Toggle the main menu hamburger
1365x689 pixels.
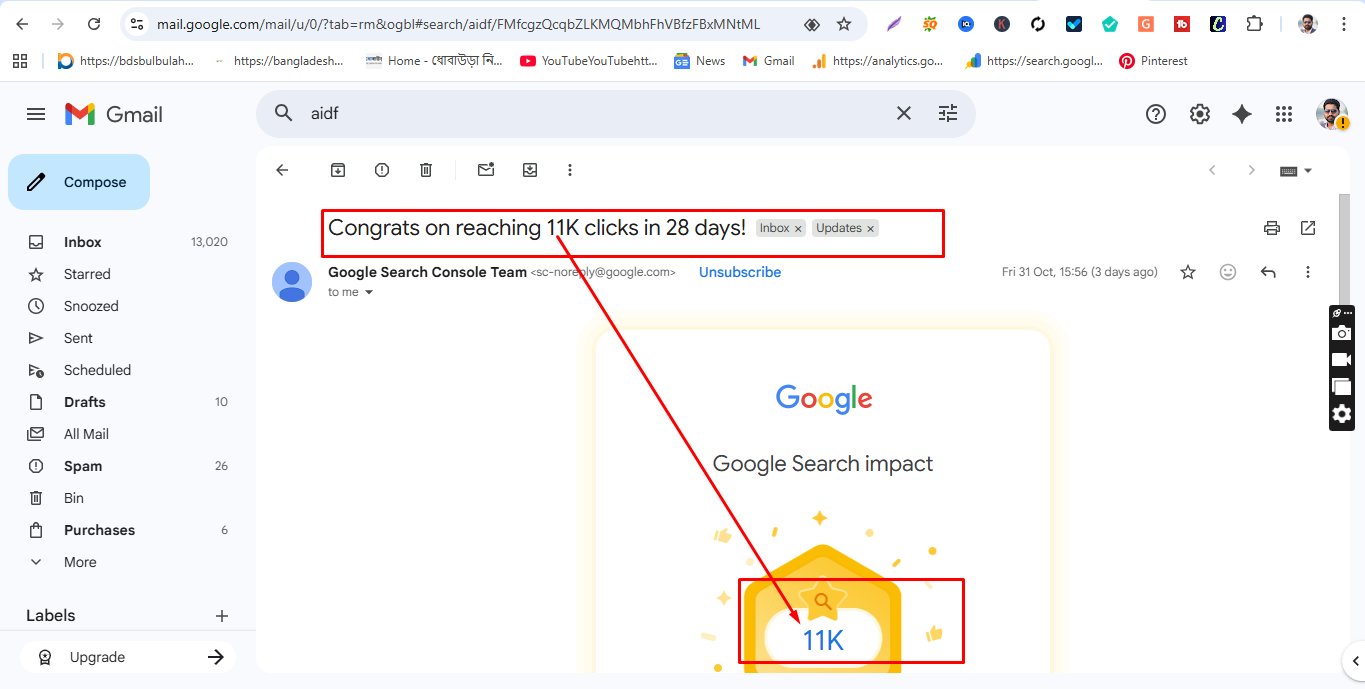tap(36, 114)
